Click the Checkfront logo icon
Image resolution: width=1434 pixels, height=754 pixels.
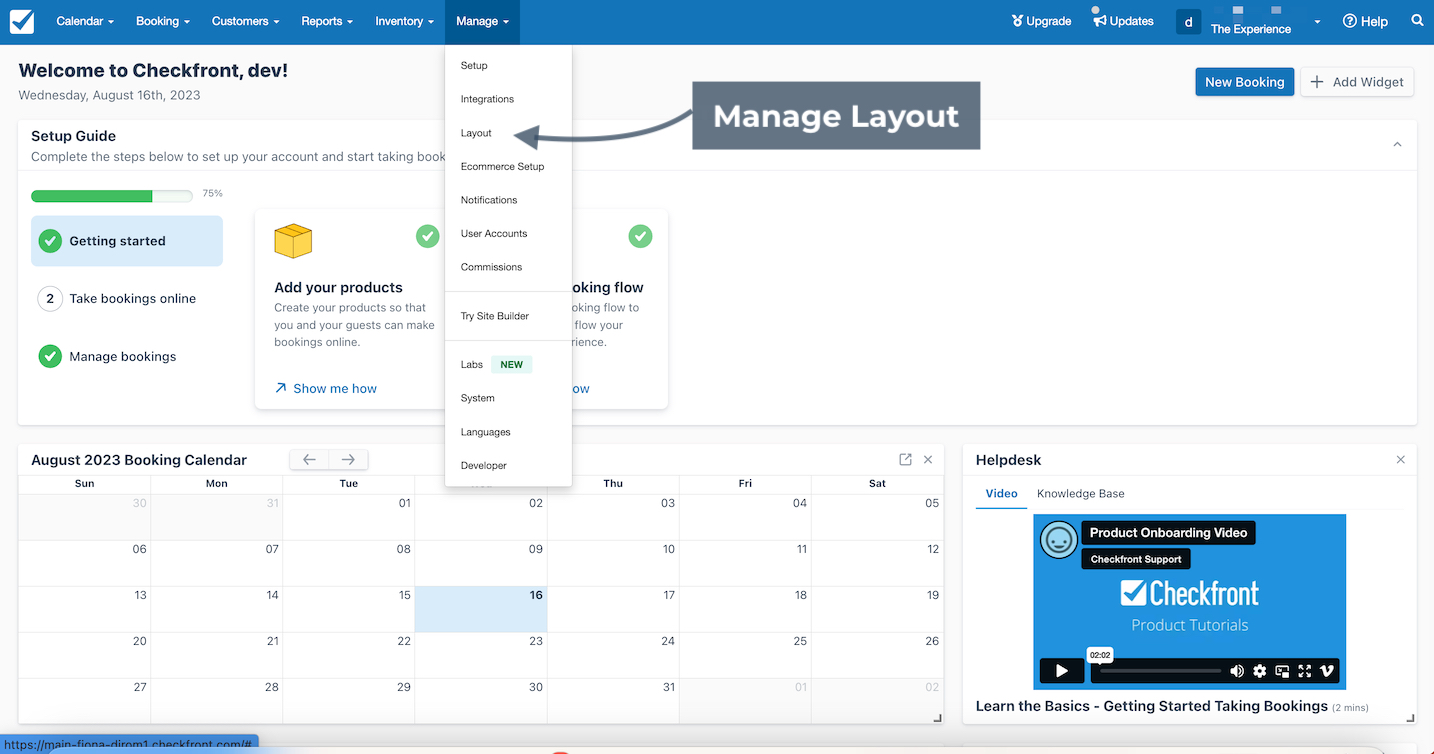[x=21, y=21]
